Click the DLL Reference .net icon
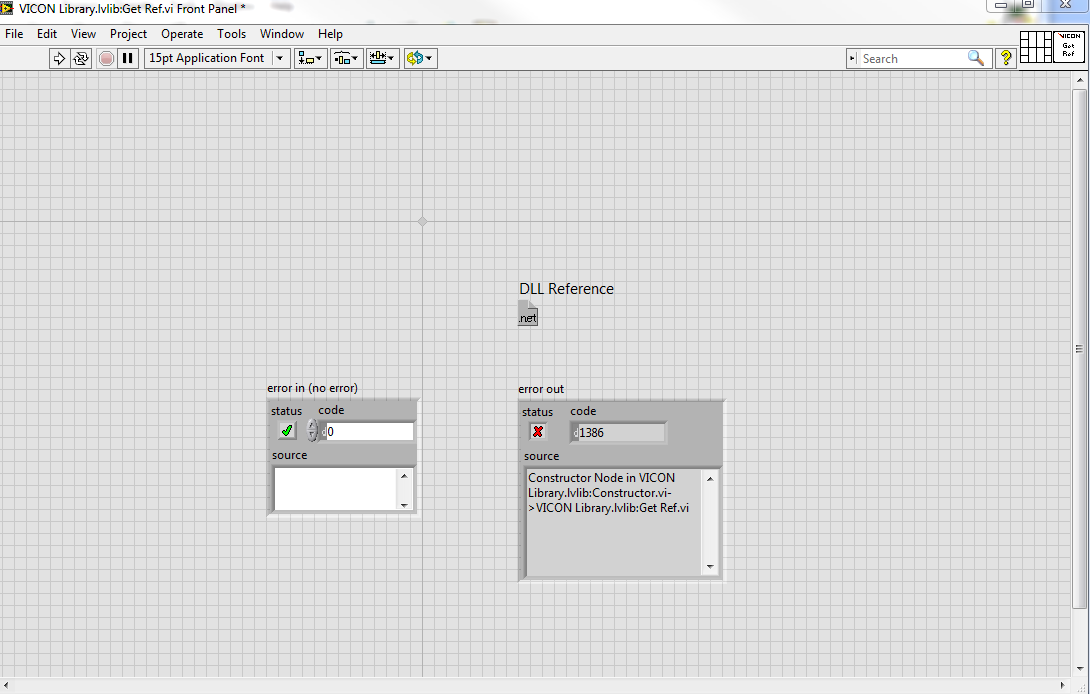 (528, 313)
